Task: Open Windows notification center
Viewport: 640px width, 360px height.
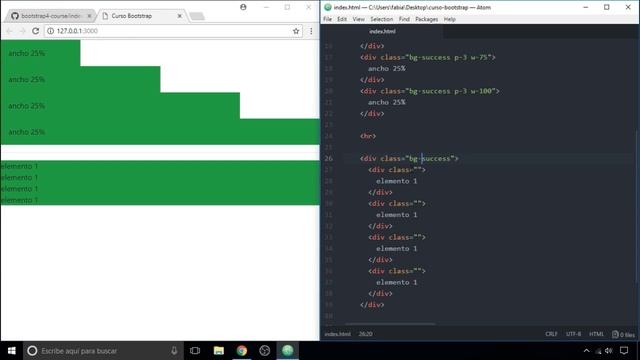Action: point(624,351)
